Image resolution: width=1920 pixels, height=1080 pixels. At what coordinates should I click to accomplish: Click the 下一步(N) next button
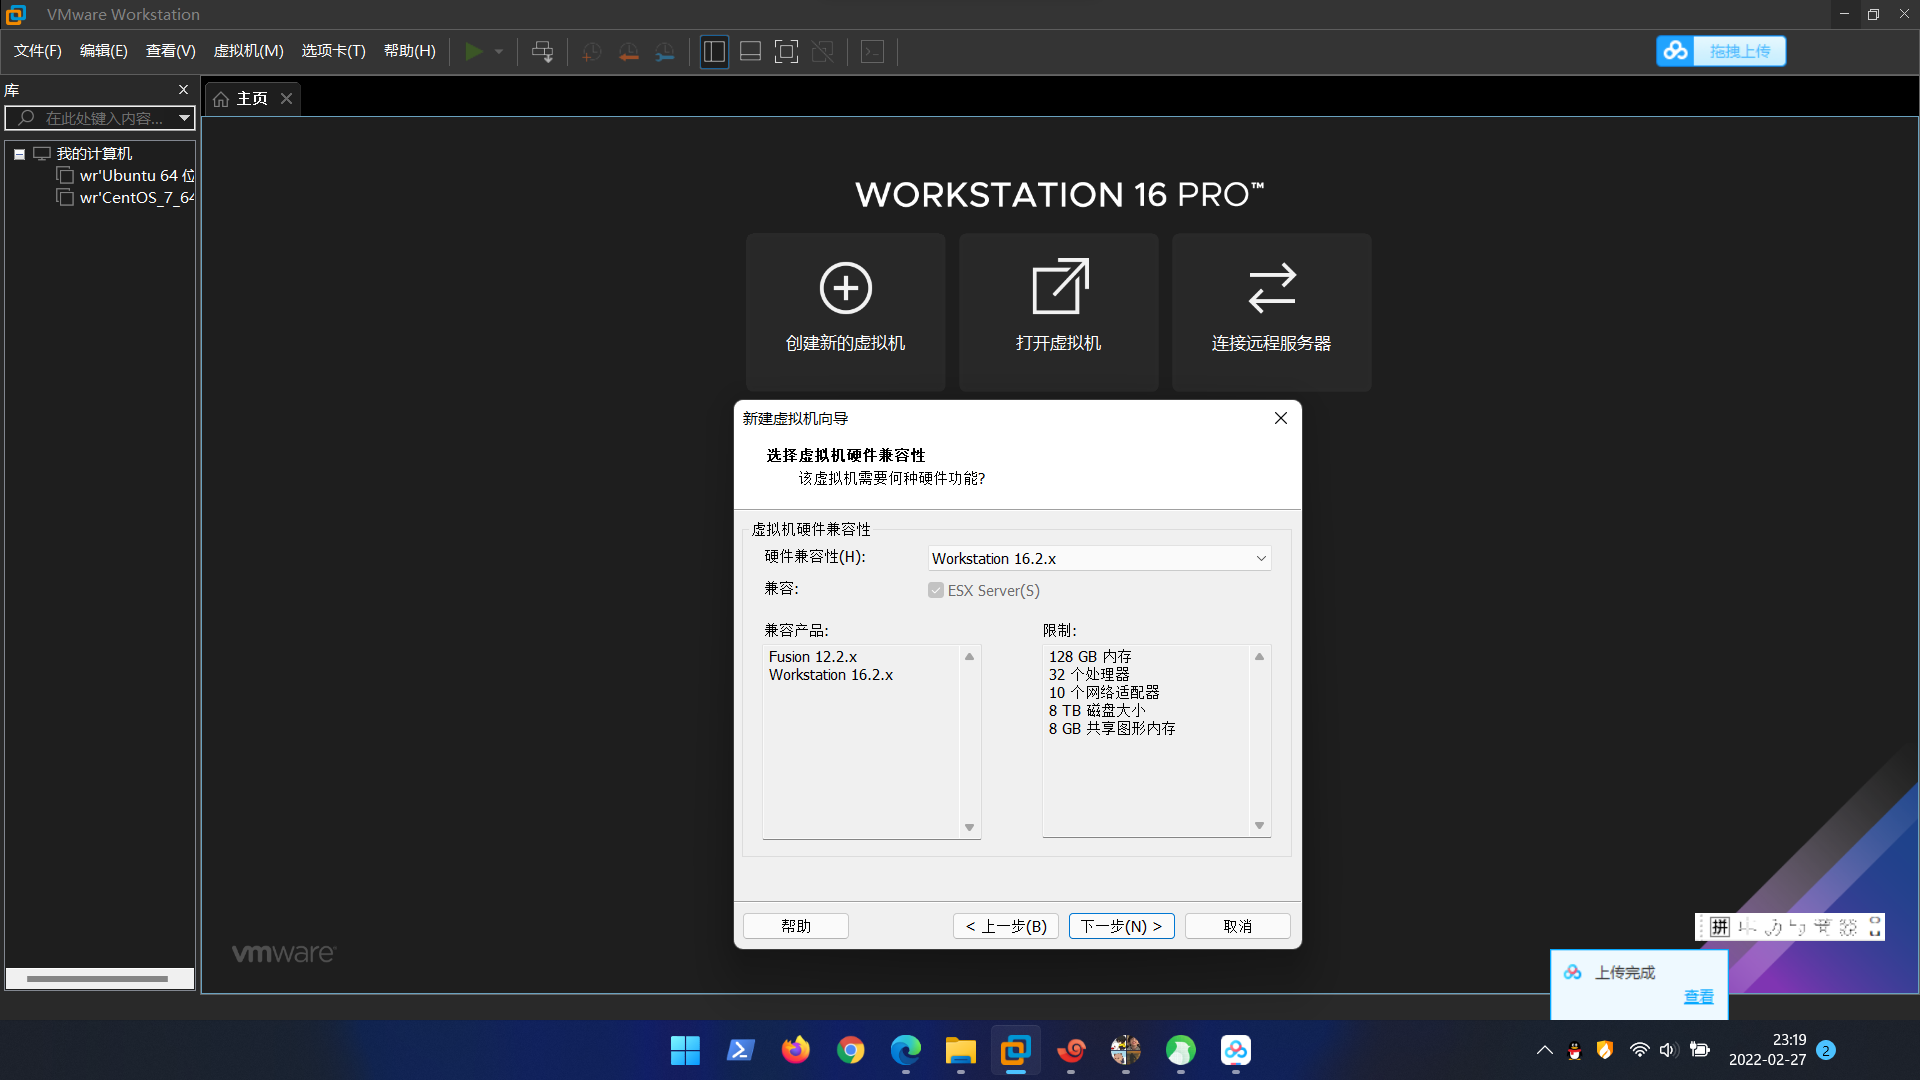coord(1121,926)
